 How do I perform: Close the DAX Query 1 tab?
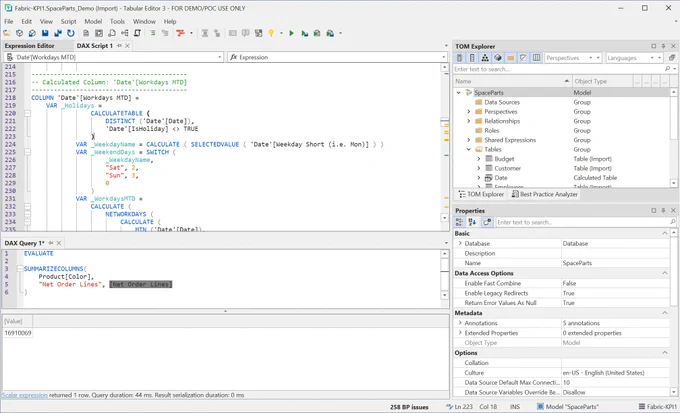pyautogui.click(x=59, y=243)
